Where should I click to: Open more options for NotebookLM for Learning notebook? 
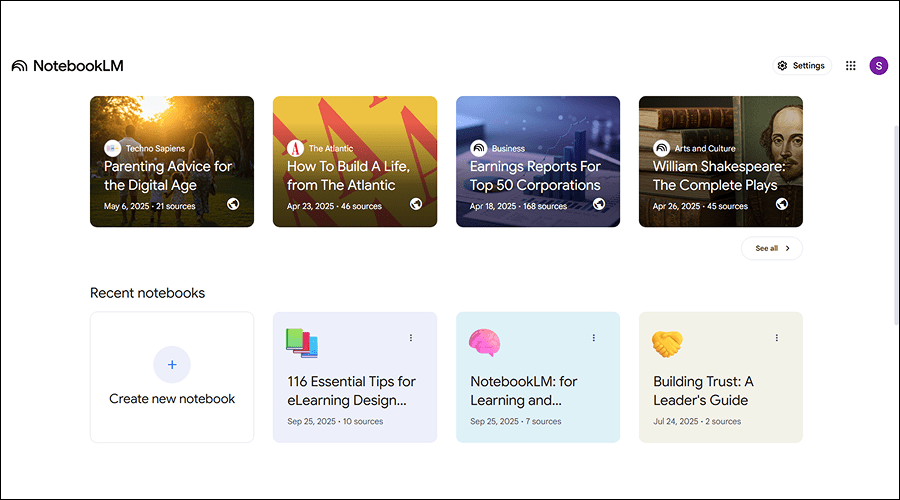(594, 338)
